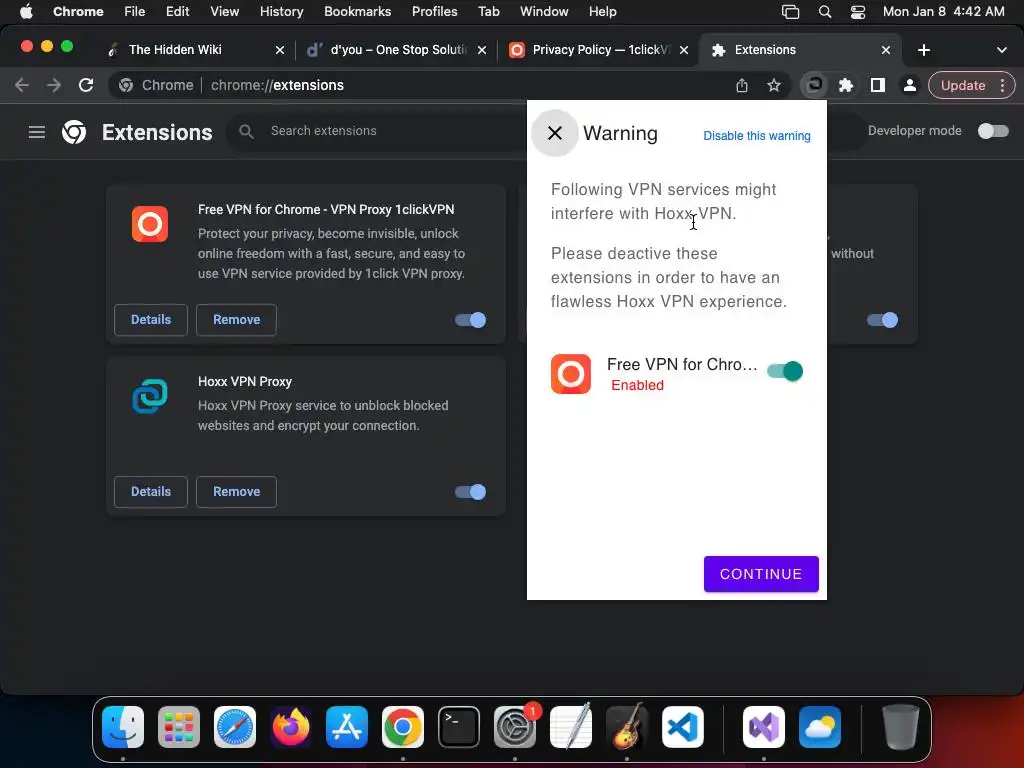The image size is (1024, 768).
Task: Switch to d'you One Stop Solution tab
Action: pos(398,50)
